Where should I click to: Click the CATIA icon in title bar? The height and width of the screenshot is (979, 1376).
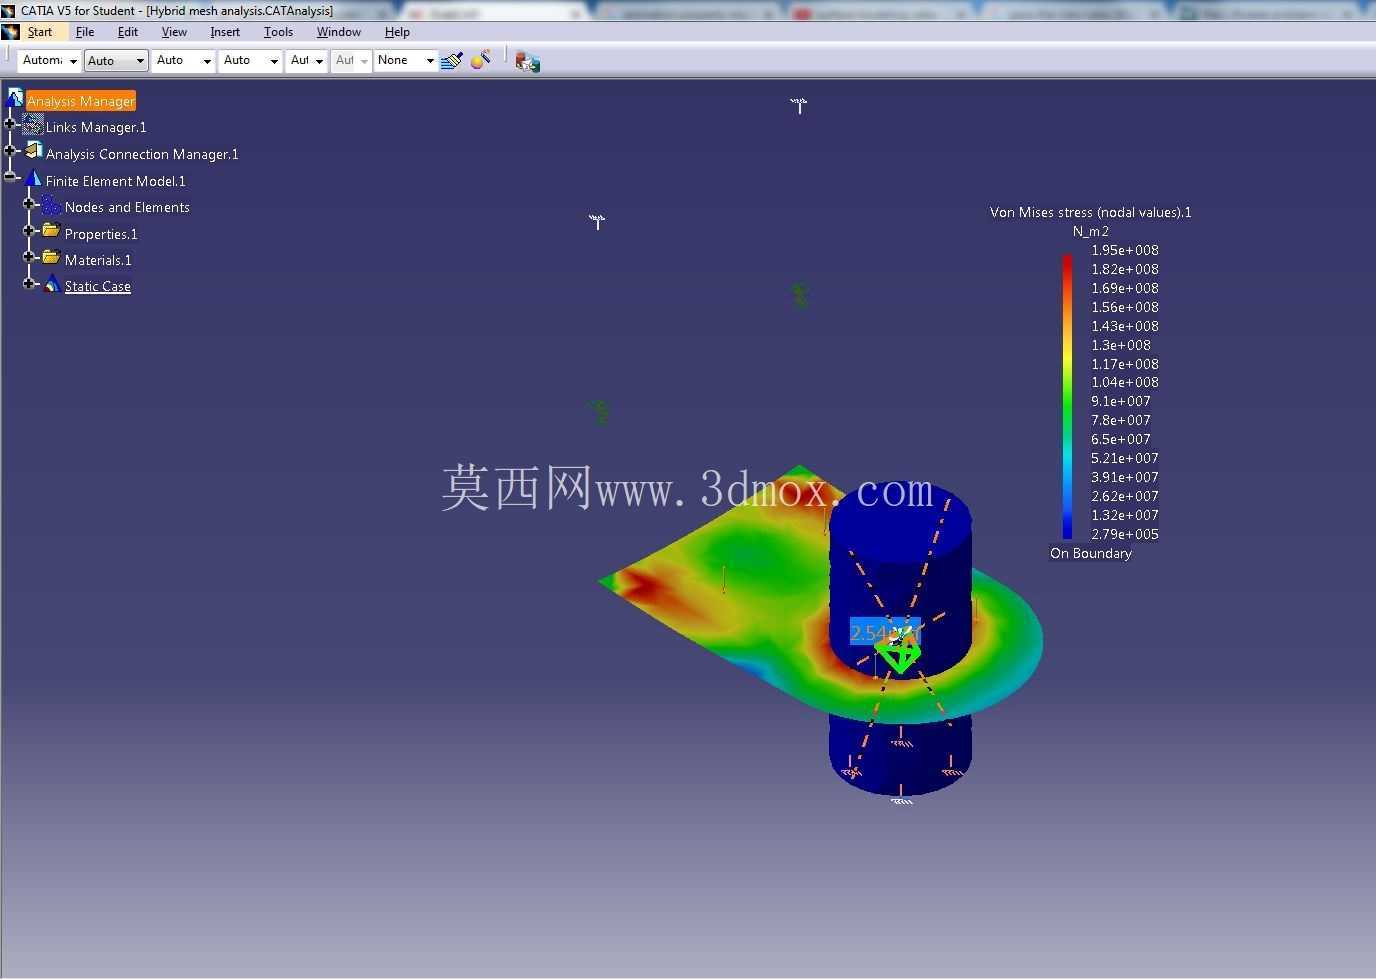9,10
